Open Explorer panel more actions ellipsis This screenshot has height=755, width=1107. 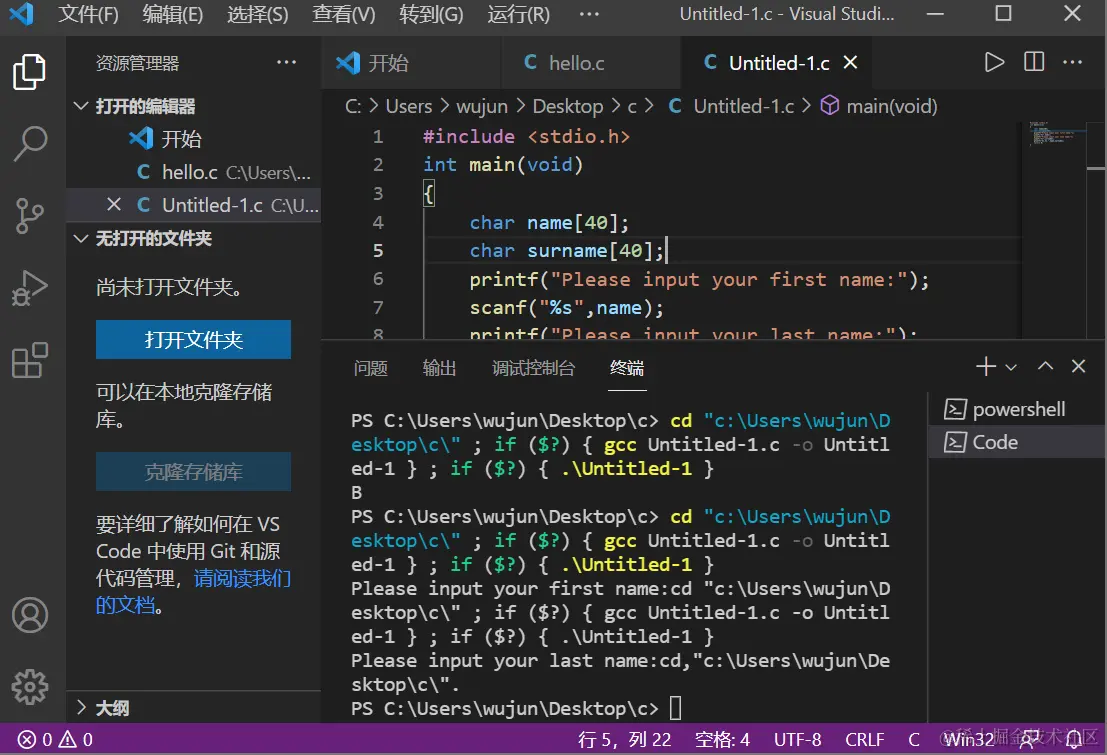pyautogui.click(x=286, y=62)
